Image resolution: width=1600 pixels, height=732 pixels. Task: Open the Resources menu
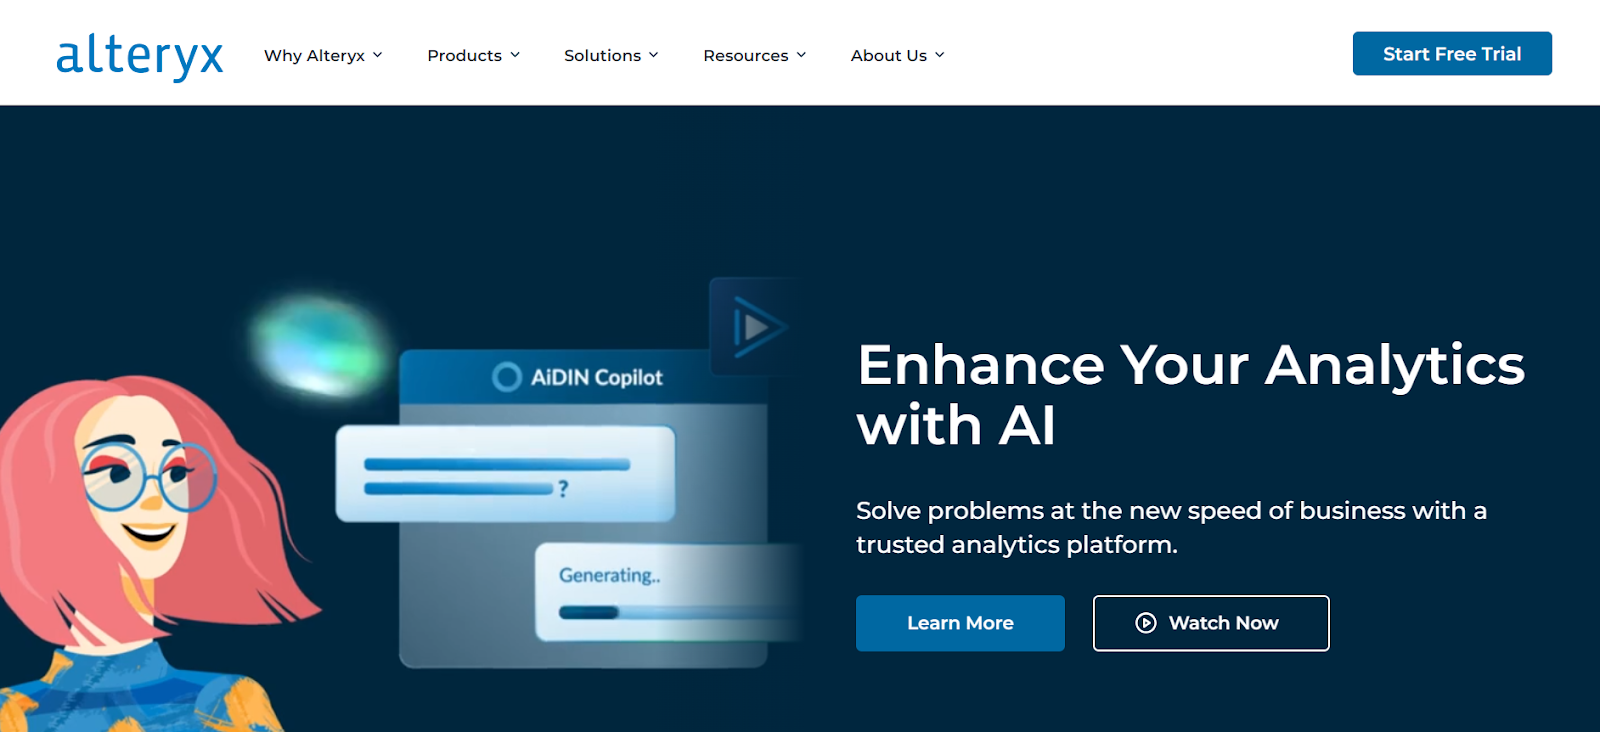(745, 56)
